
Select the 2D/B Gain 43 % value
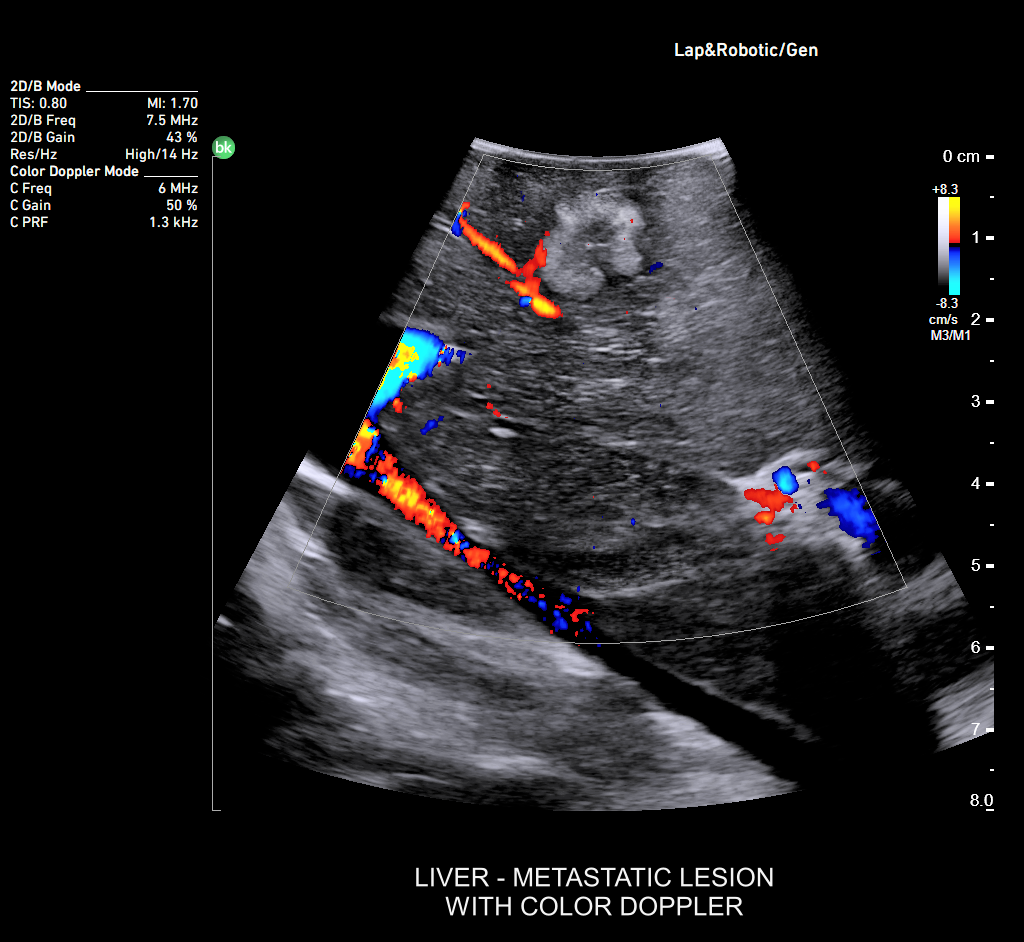(181, 137)
